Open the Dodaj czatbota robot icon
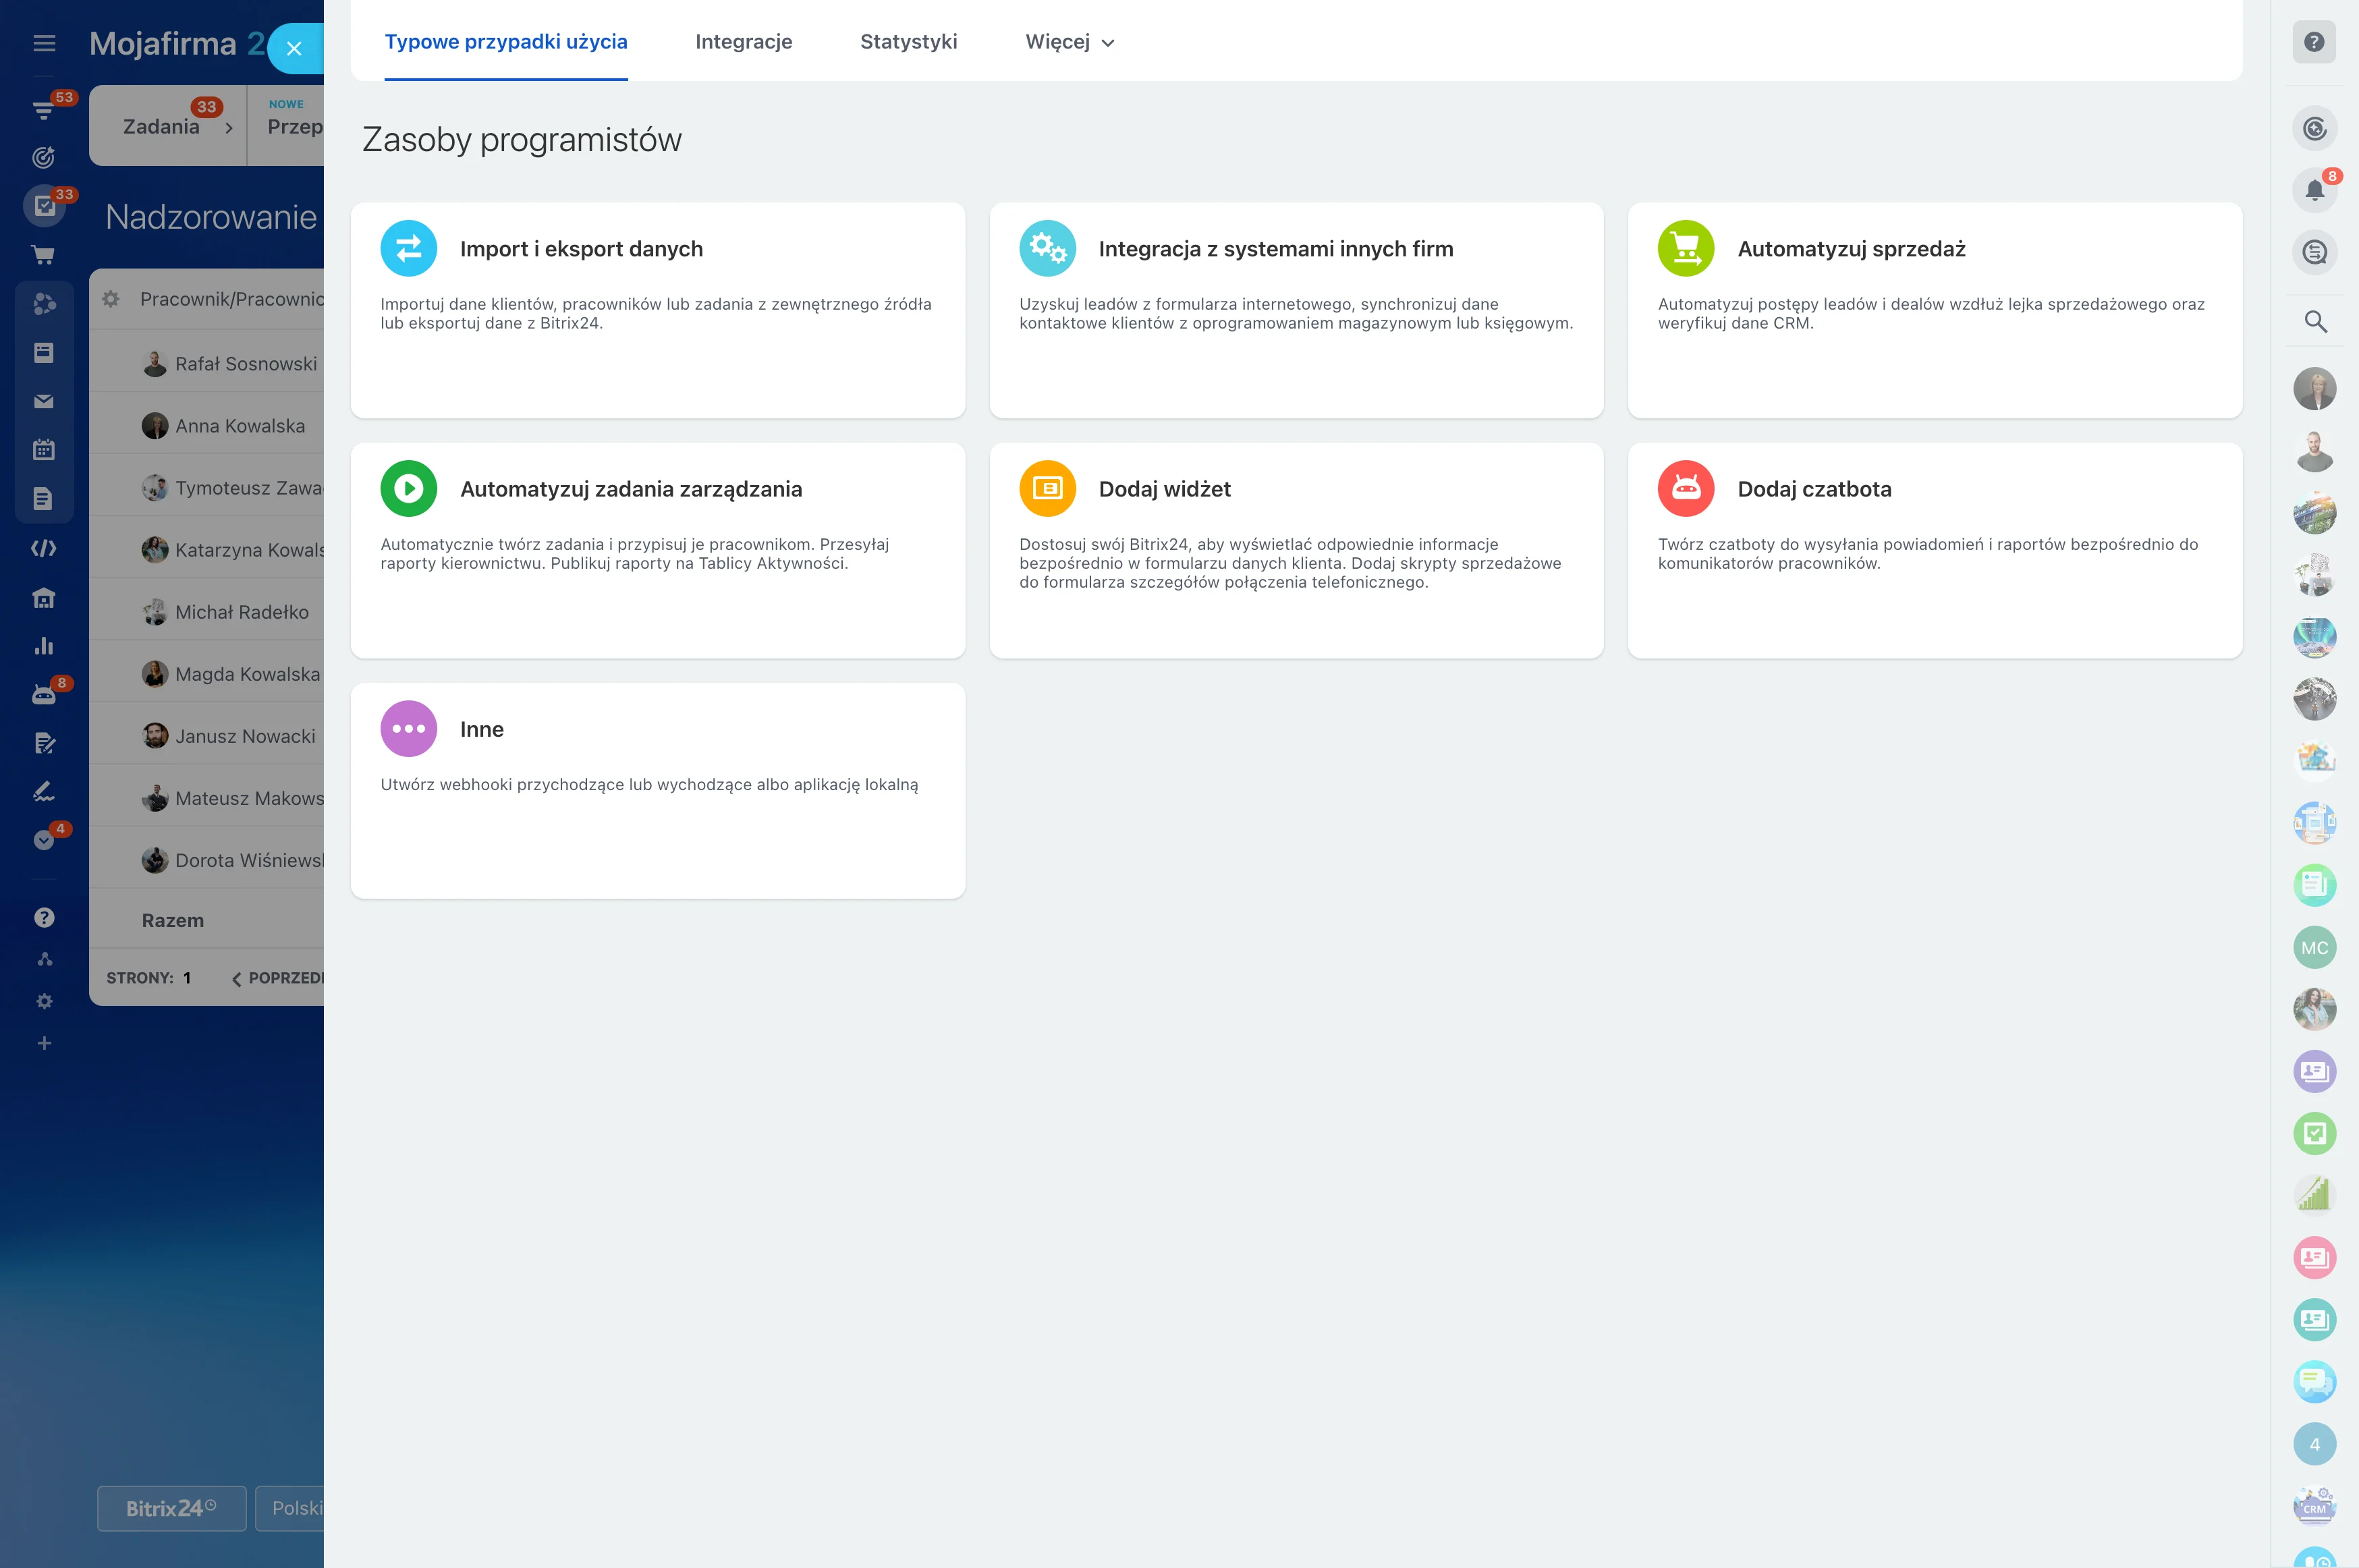This screenshot has height=1568, width=2359. point(1685,488)
